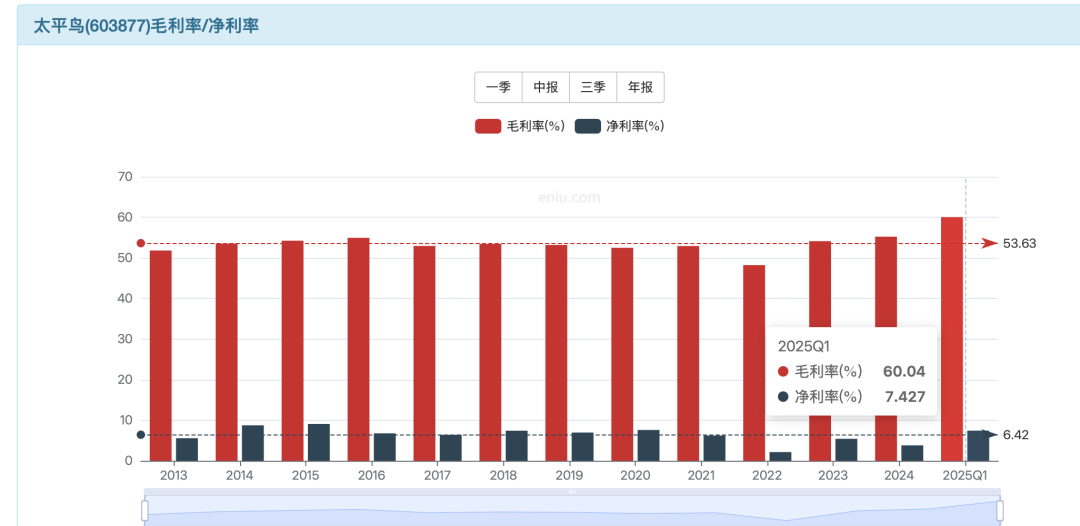Click the 2019 red gross margin bar
This screenshot has height=526, width=1080.
(x=557, y=353)
